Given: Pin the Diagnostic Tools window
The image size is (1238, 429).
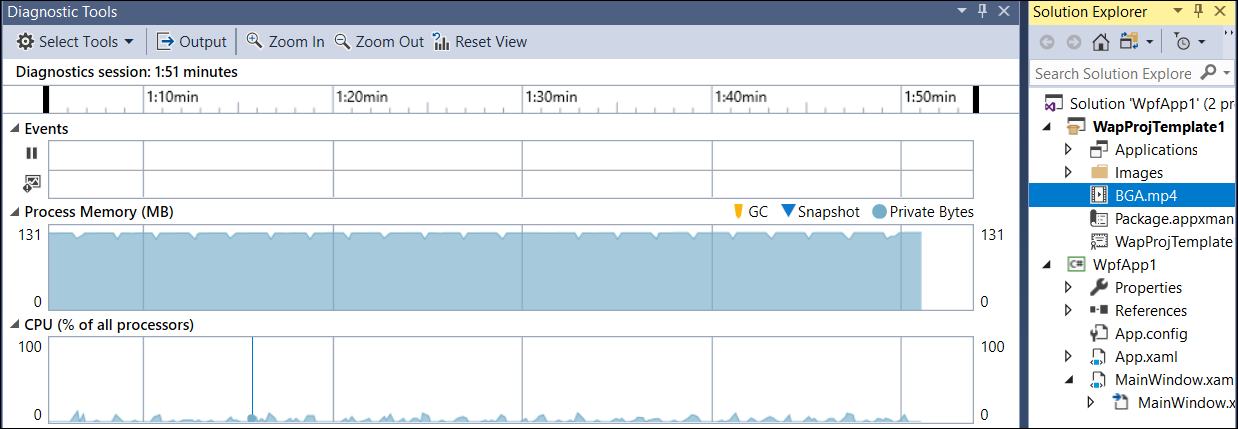Looking at the screenshot, I should pos(982,12).
